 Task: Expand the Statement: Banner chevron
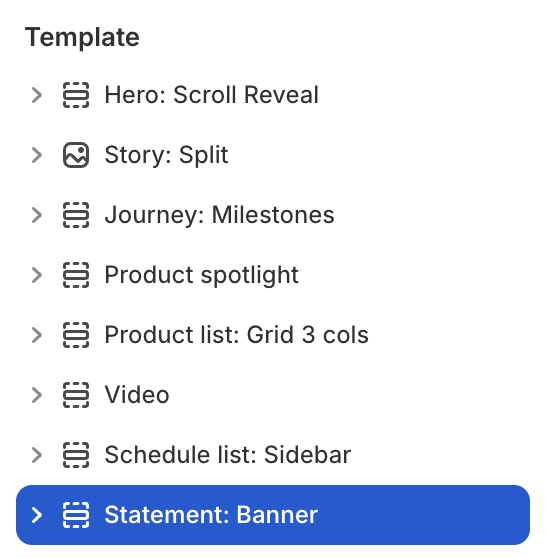coord(37,515)
